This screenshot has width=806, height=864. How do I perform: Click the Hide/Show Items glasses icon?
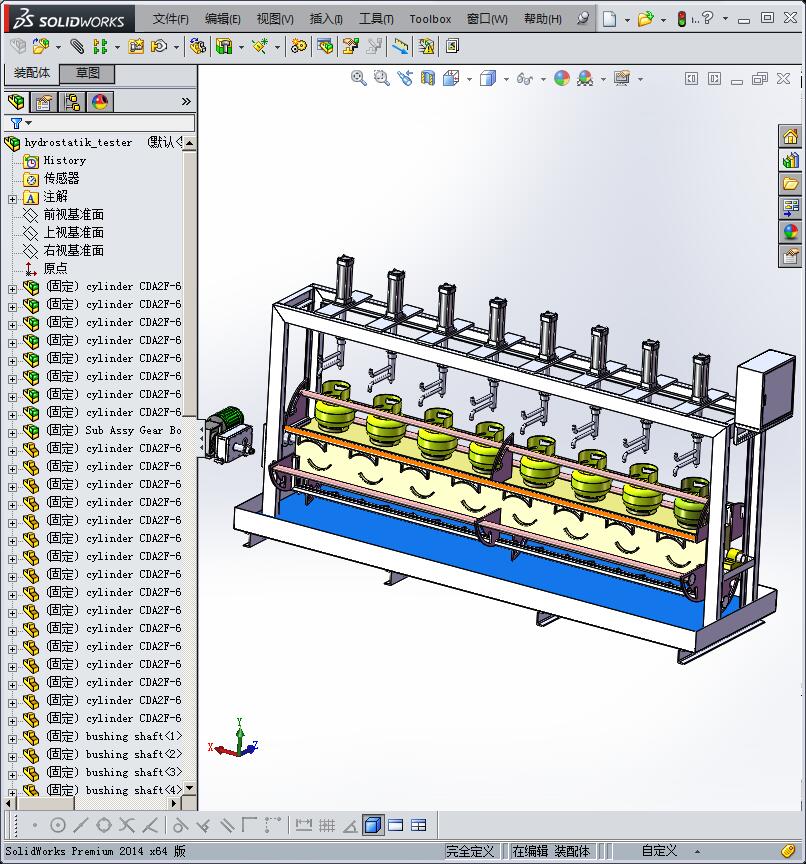coord(524,79)
